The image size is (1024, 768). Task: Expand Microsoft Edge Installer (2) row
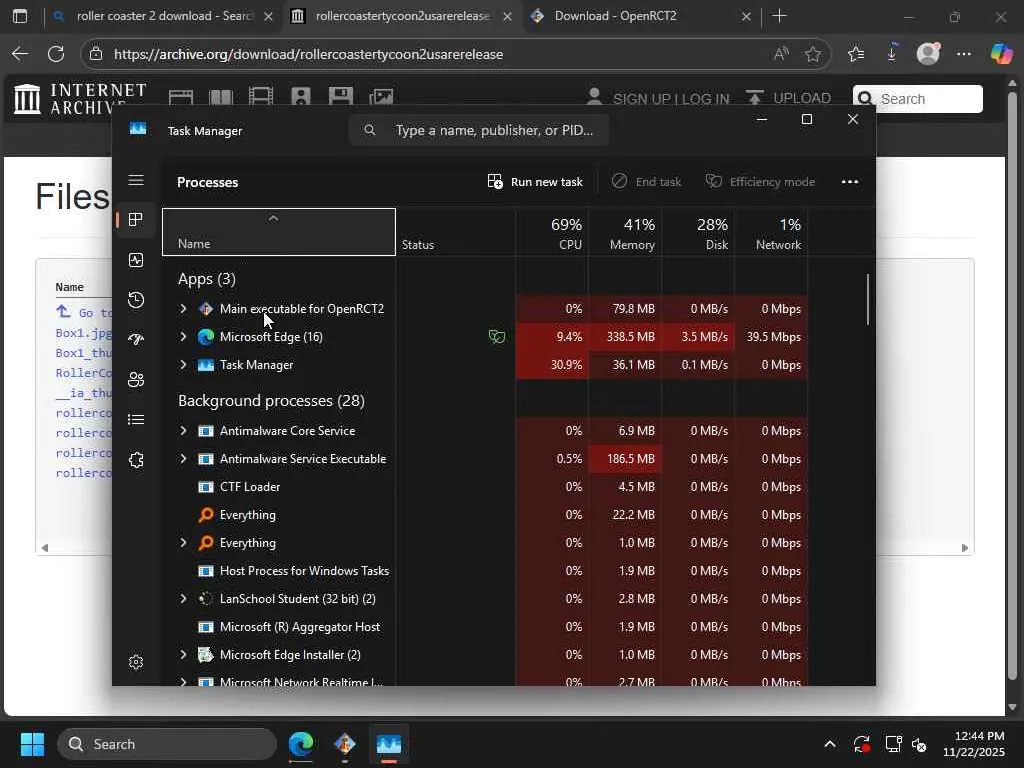(184, 654)
